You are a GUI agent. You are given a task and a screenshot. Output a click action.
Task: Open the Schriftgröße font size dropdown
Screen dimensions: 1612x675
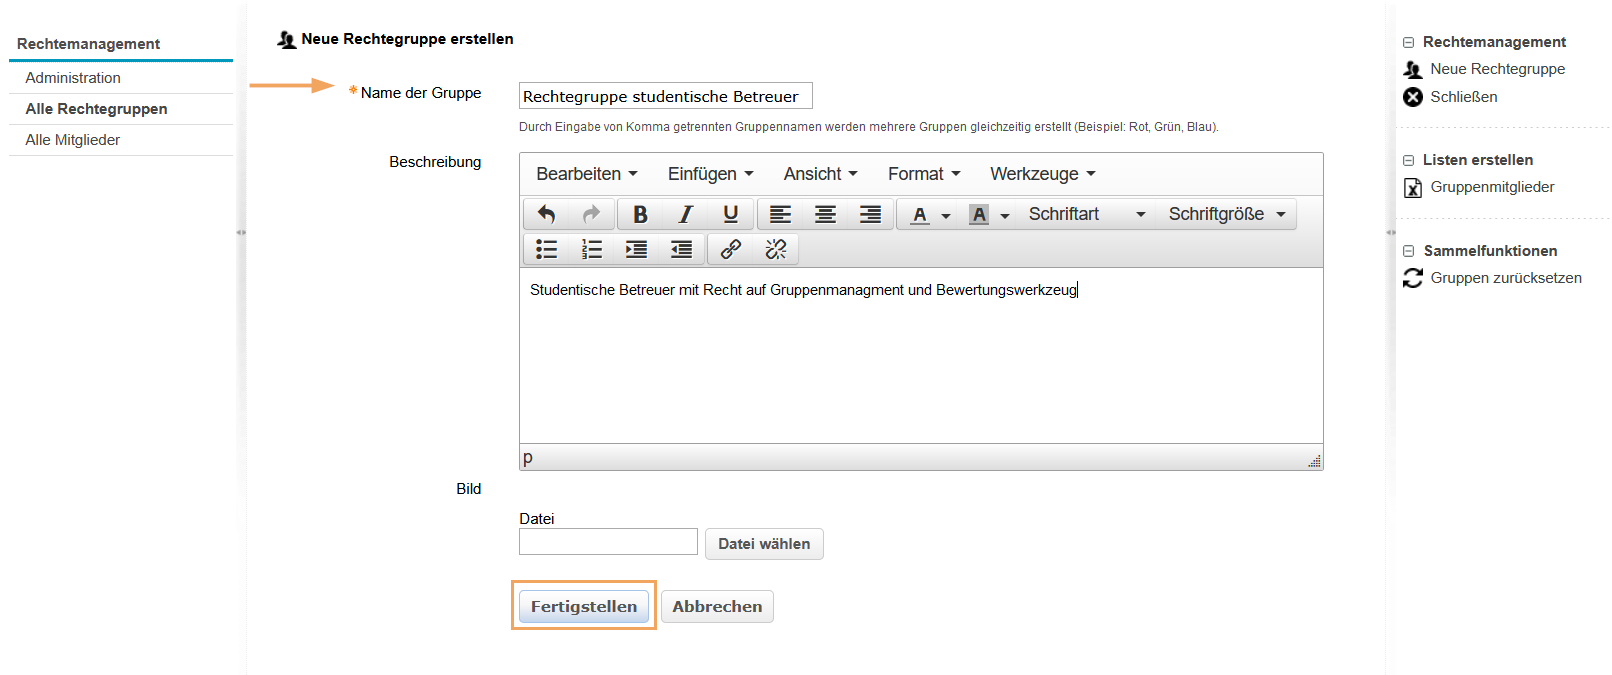click(1227, 214)
